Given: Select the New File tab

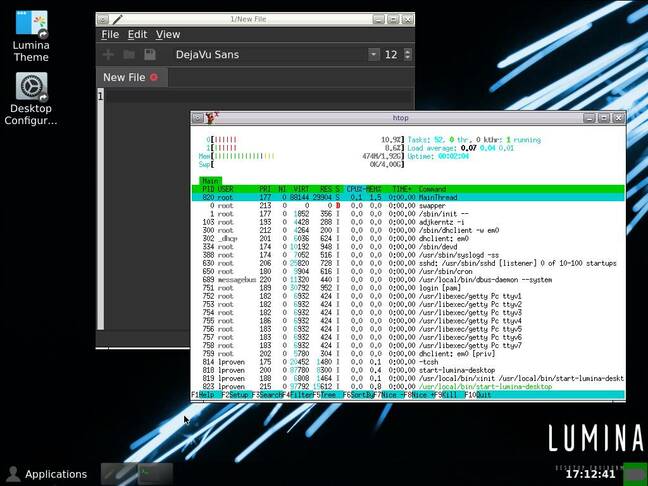Looking at the screenshot, I should [131, 77].
